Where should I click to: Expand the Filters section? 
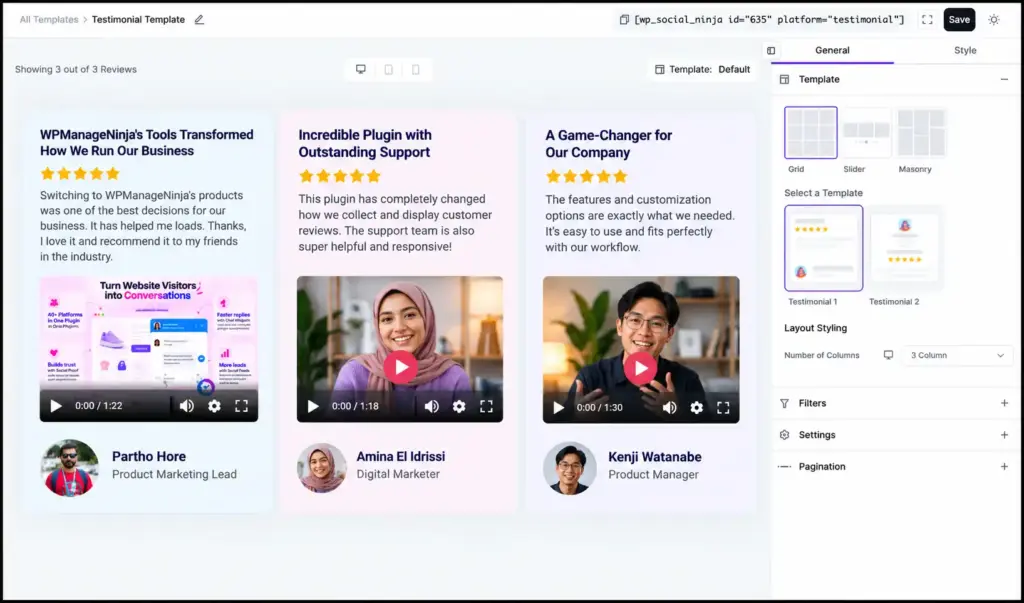(1004, 403)
